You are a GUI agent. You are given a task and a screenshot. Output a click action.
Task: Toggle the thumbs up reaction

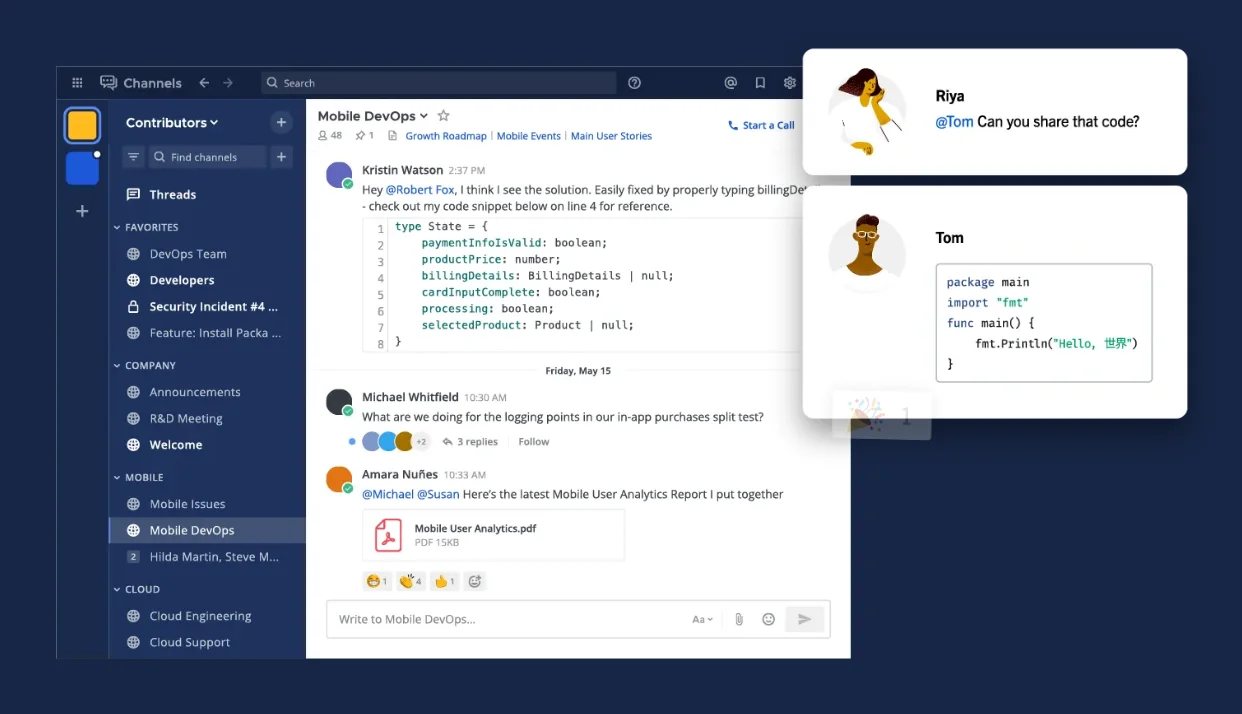[445, 581]
